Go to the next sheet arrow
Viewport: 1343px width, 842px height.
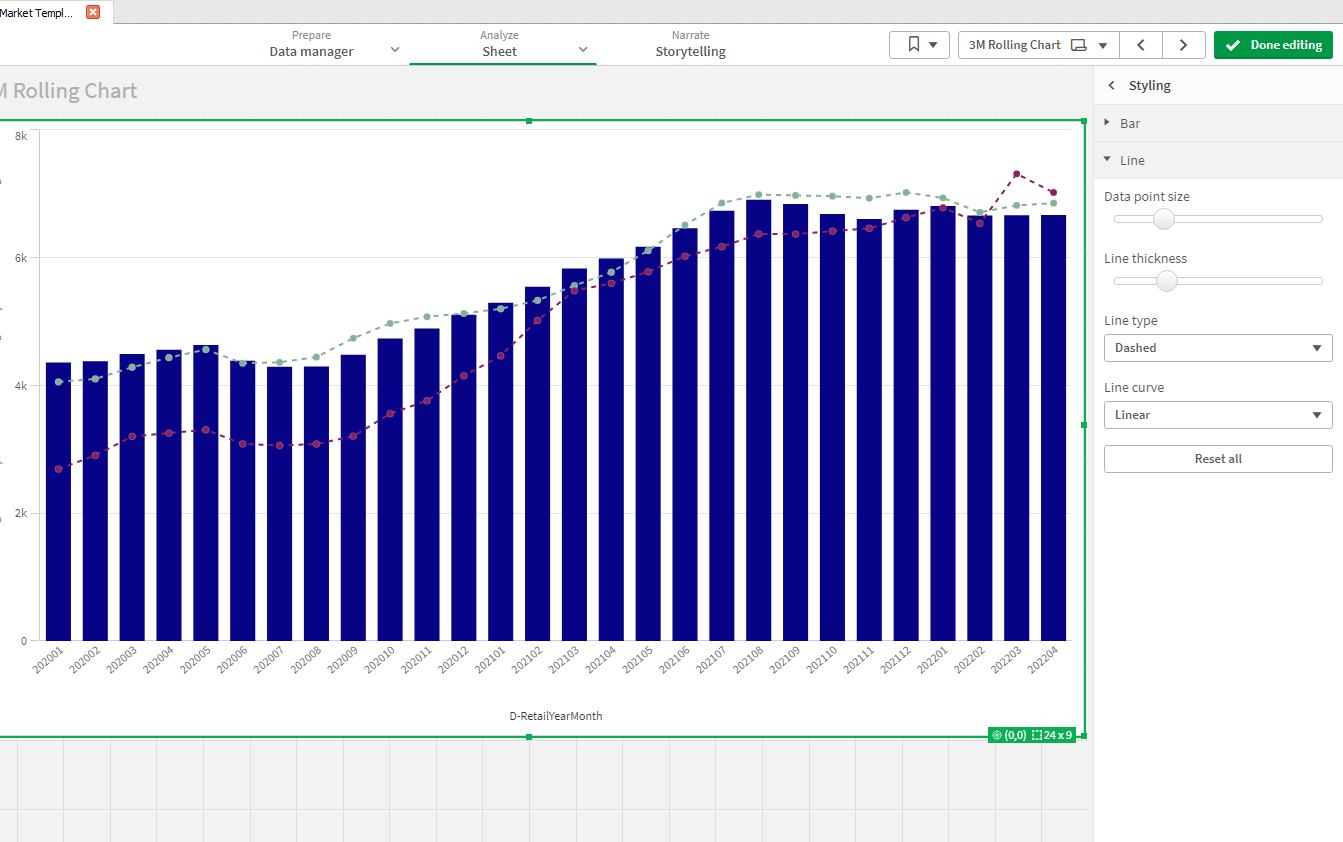point(1183,45)
